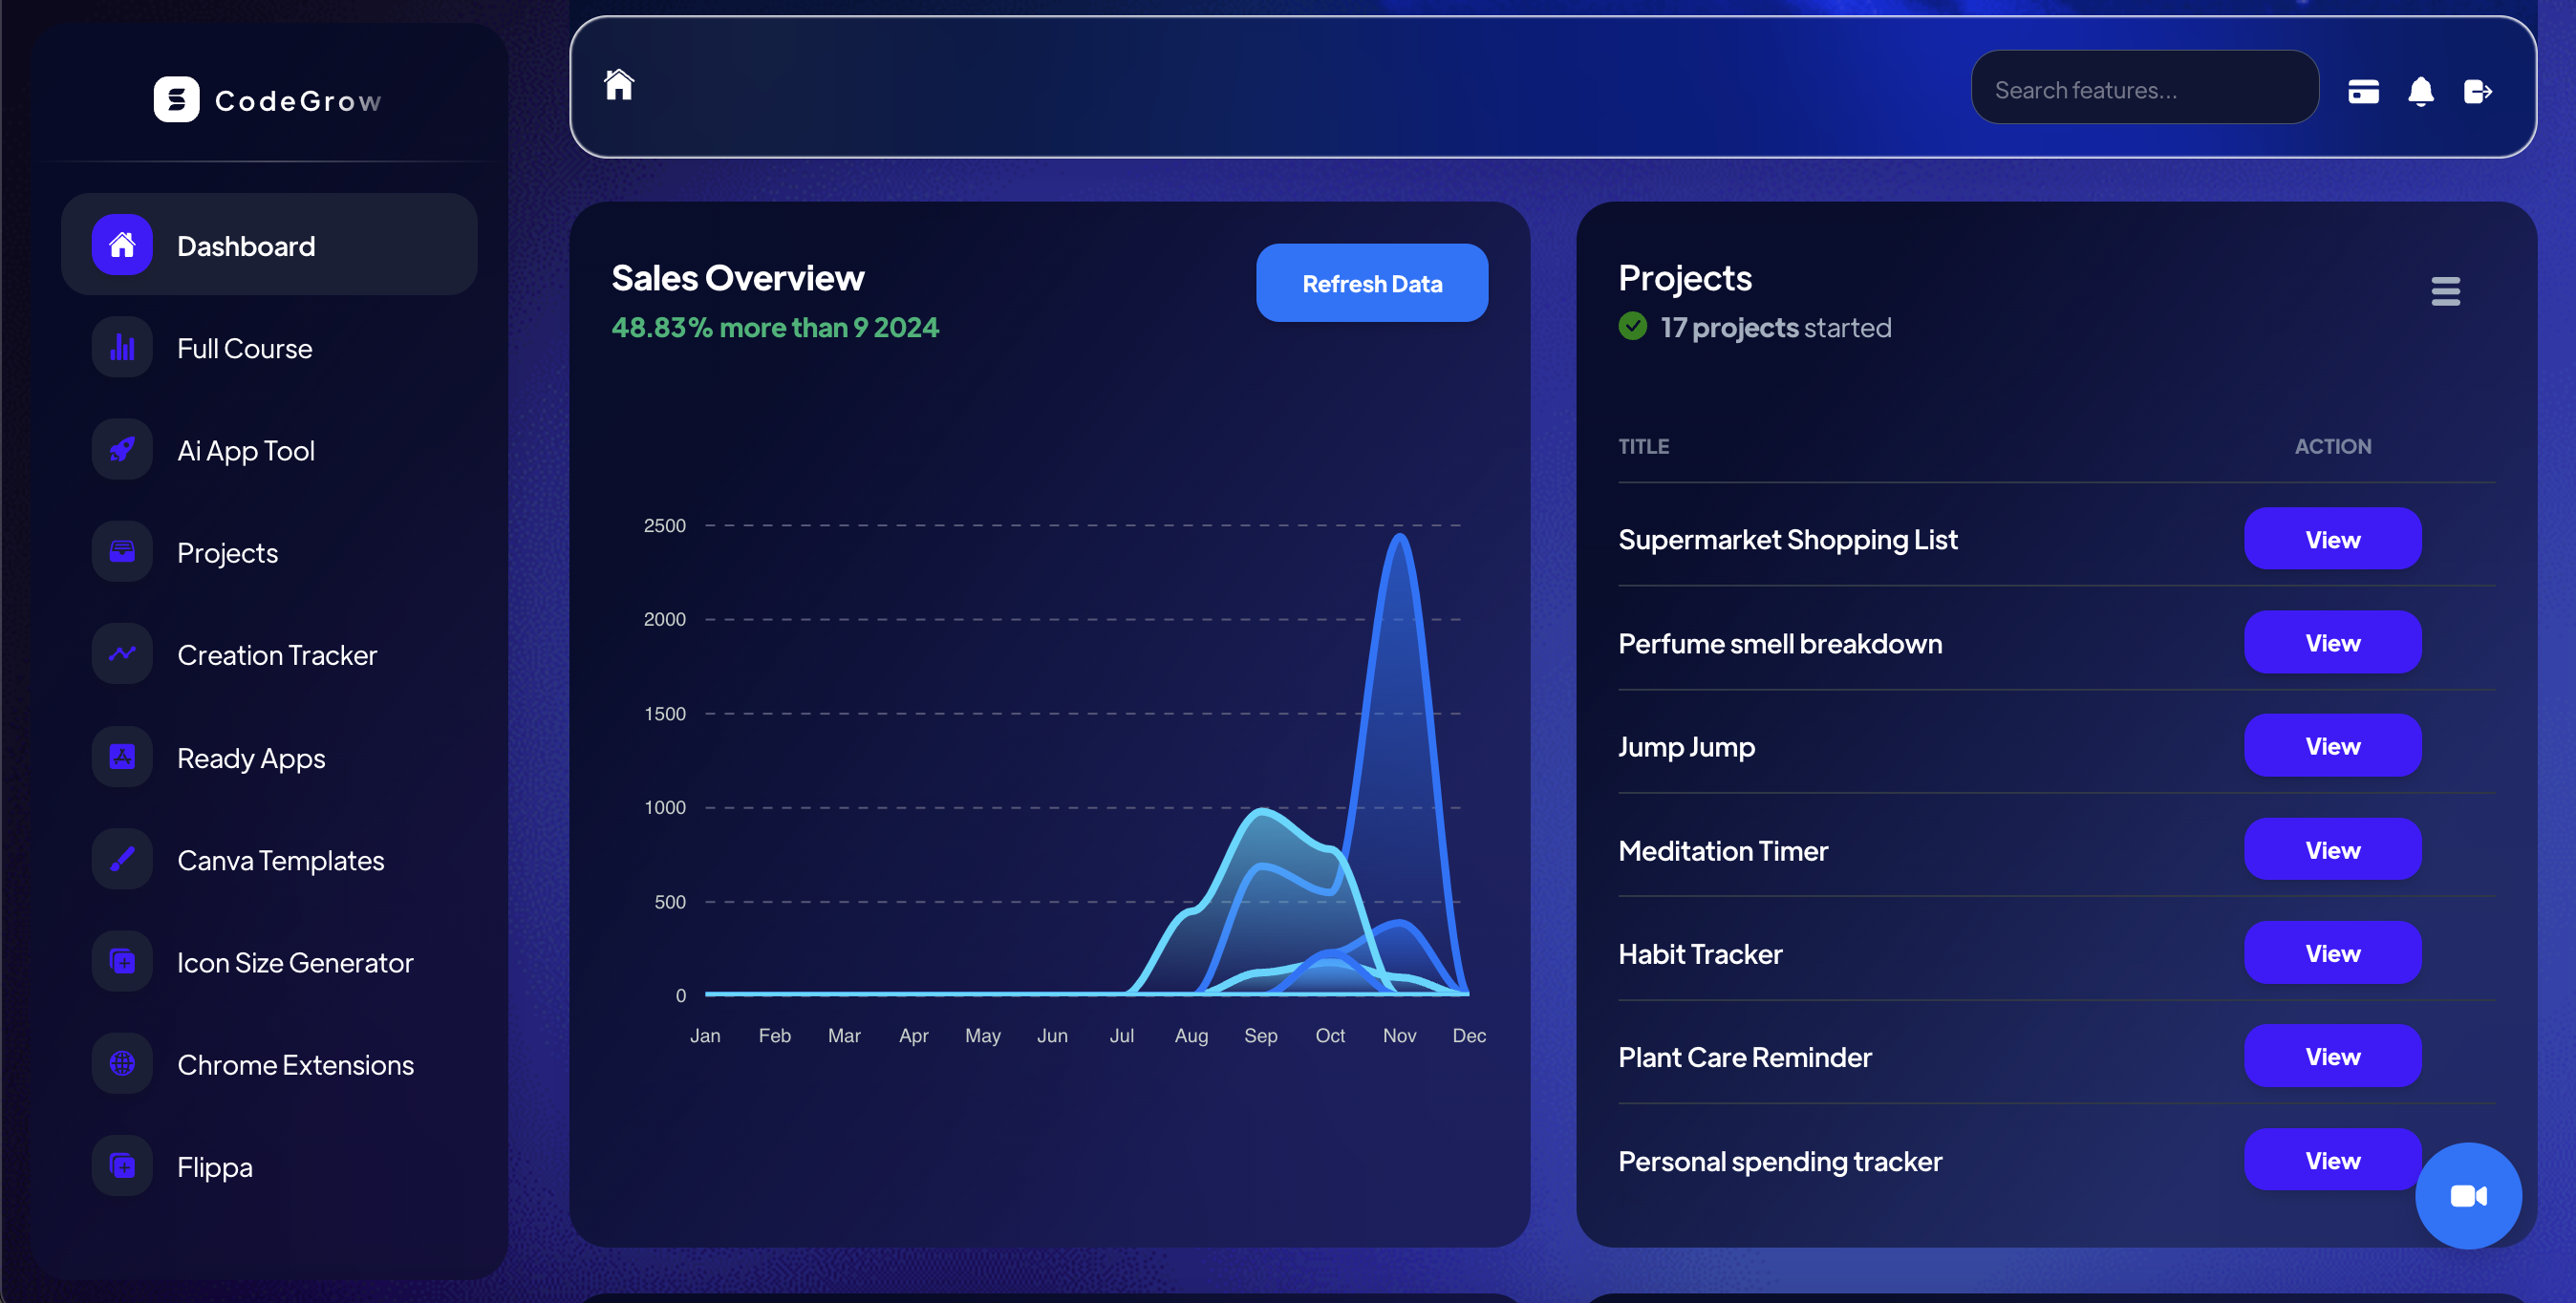Click the logout icon in header
The height and width of the screenshot is (1303, 2576).
(x=2477, y=91)
